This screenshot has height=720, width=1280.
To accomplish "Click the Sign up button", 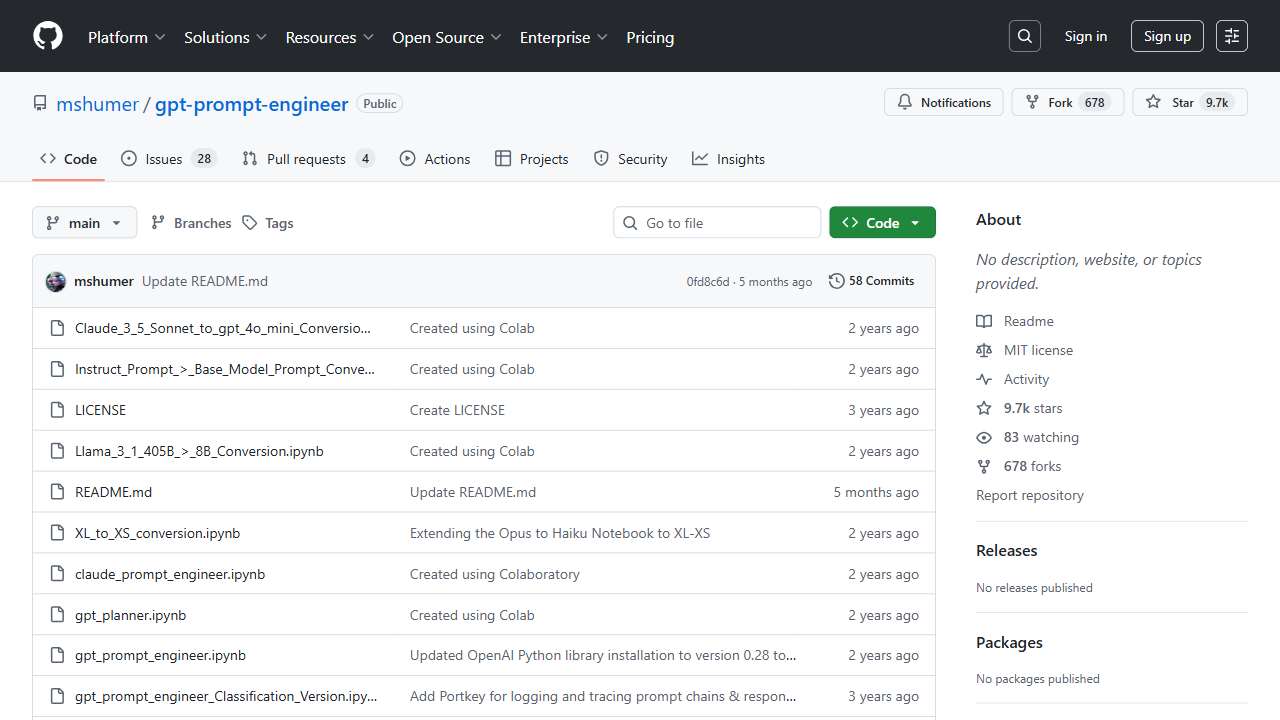I will 1167,36.
